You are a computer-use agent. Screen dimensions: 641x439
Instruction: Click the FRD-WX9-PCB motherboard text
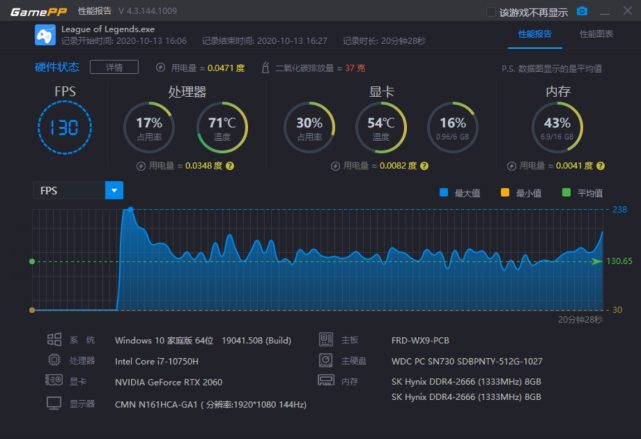point(420,340)
